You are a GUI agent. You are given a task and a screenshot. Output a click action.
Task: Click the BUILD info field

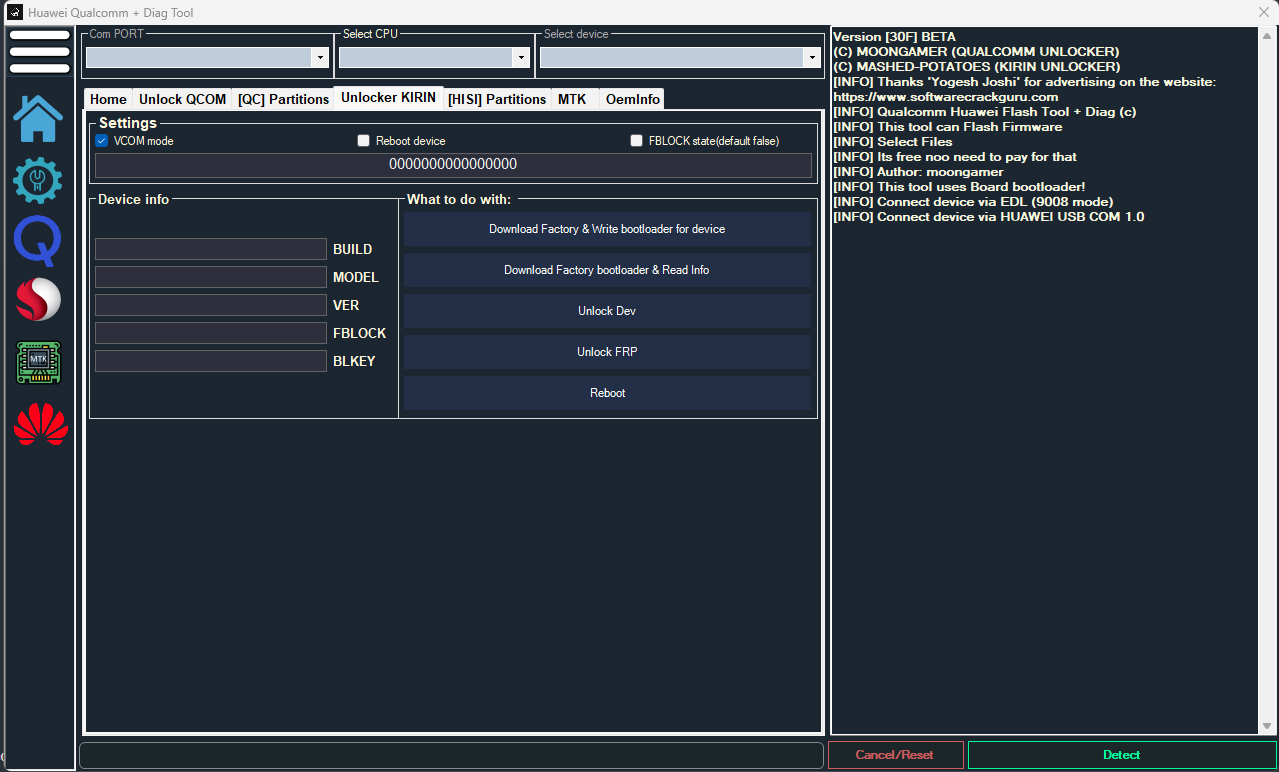[x=211, y=249]
